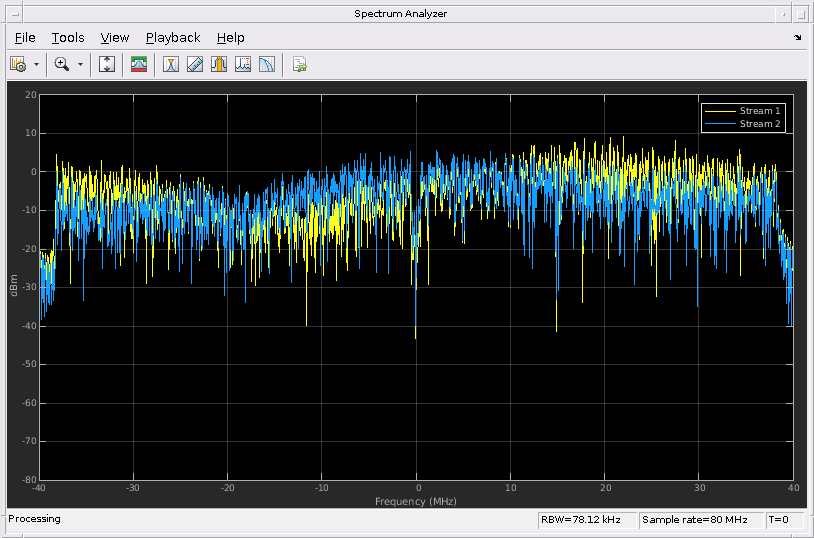The image size is (814, 538).
Task: Click the orange channel measurements icon
Action: tap(219, 64)
